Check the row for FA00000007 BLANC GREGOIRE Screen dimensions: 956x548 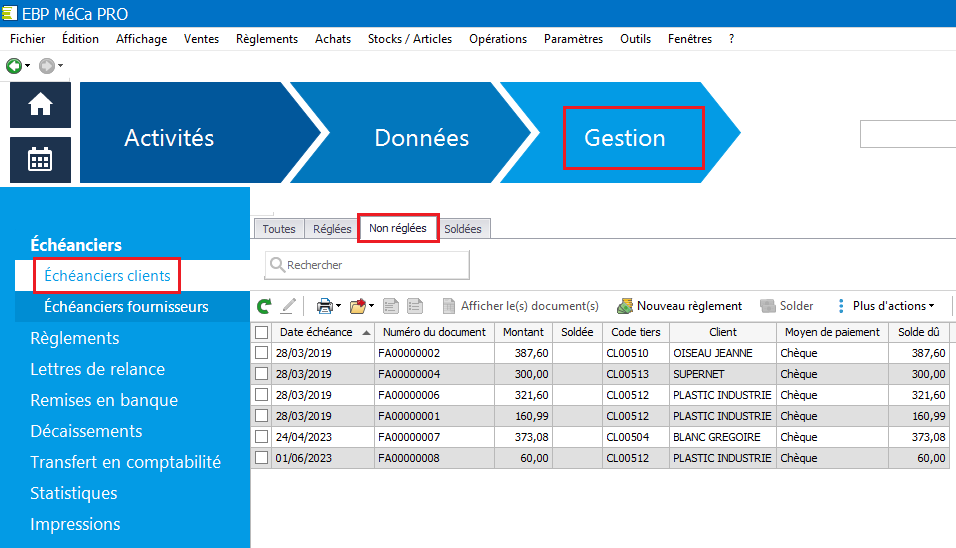click(262, 437)
